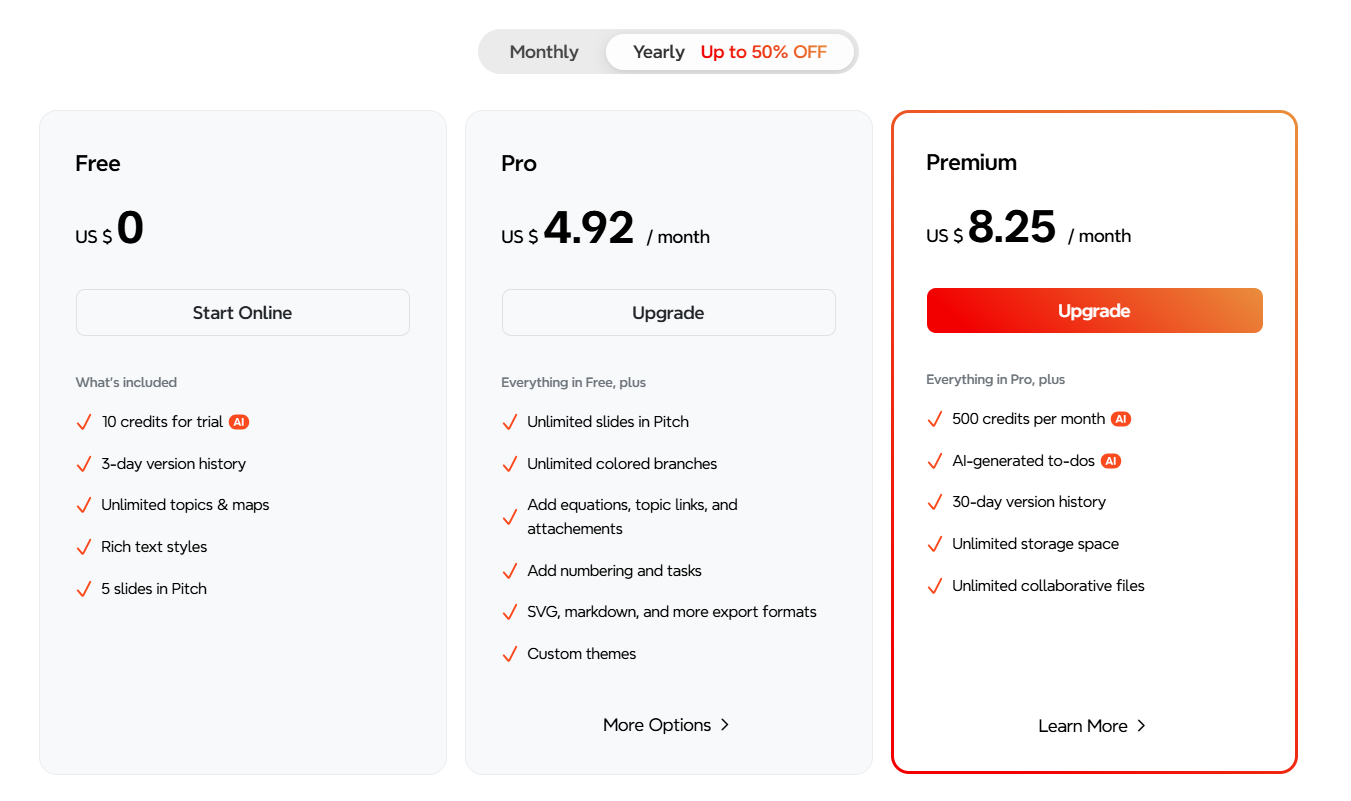1351x801 pixels.
Task: Click the Learn More link text
Action: tap(1082, 726)
